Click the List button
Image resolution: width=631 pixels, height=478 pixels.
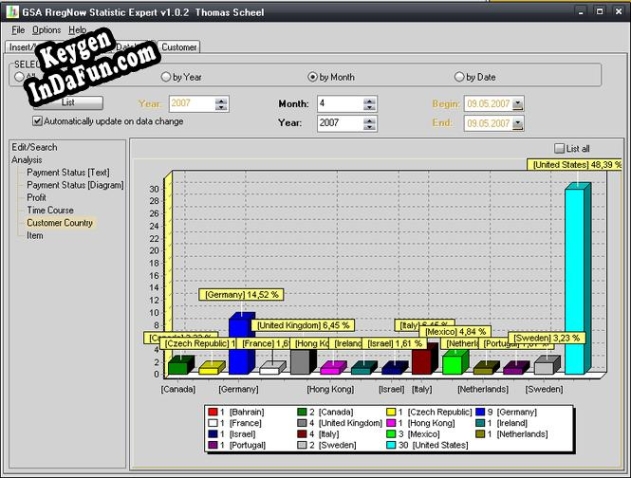(x=68, y=103)
